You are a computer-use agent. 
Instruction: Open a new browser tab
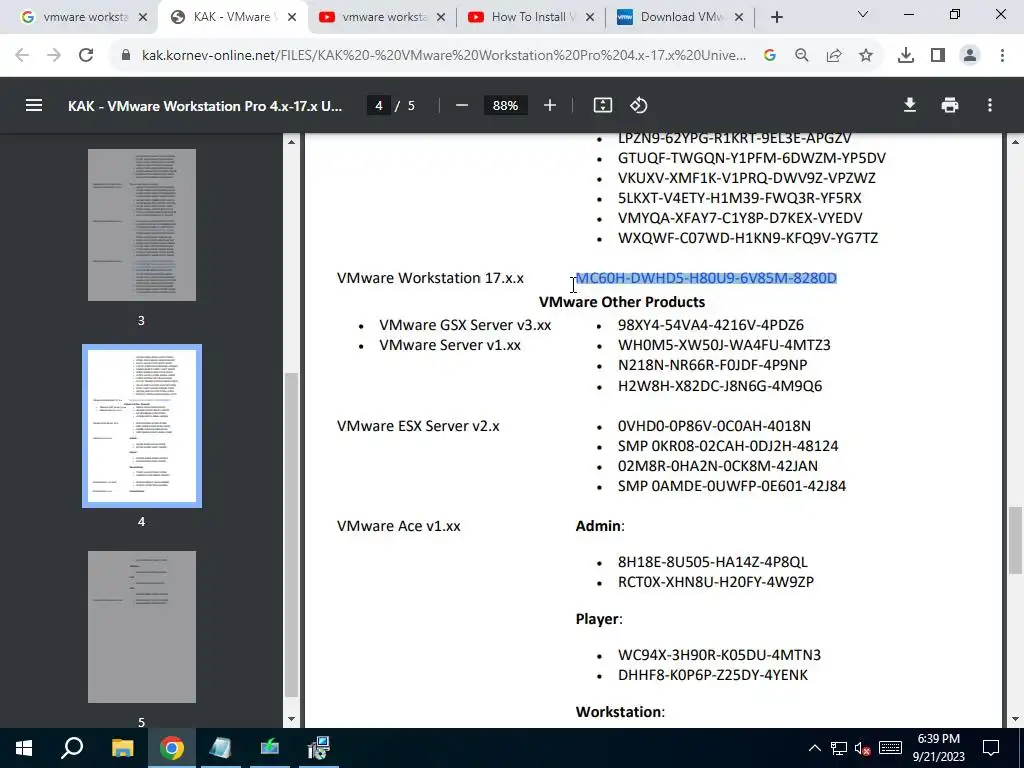point(776,17)
